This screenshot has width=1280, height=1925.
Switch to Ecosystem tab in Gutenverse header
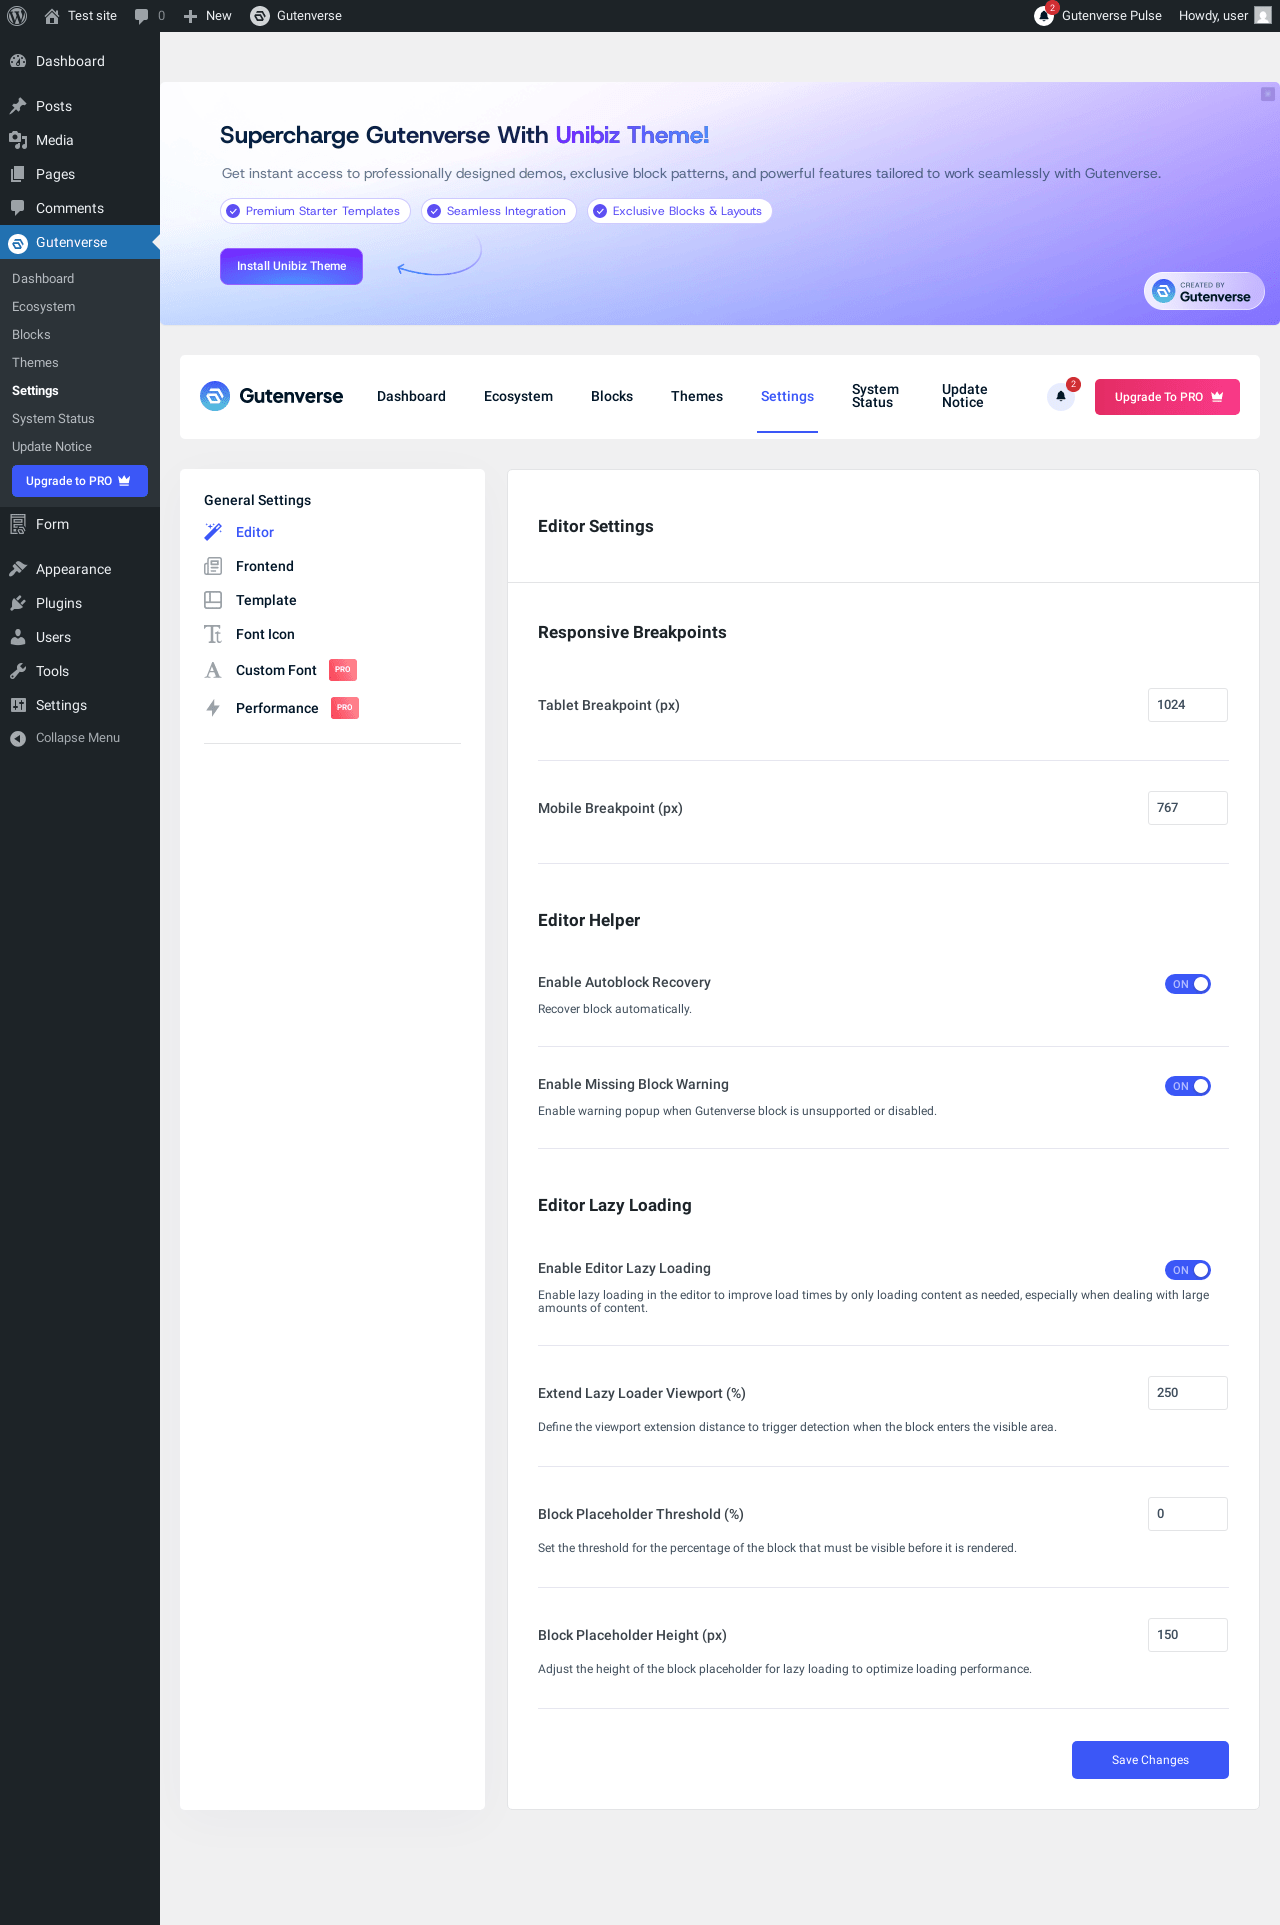pyautogui.click(x=518, y=396)
